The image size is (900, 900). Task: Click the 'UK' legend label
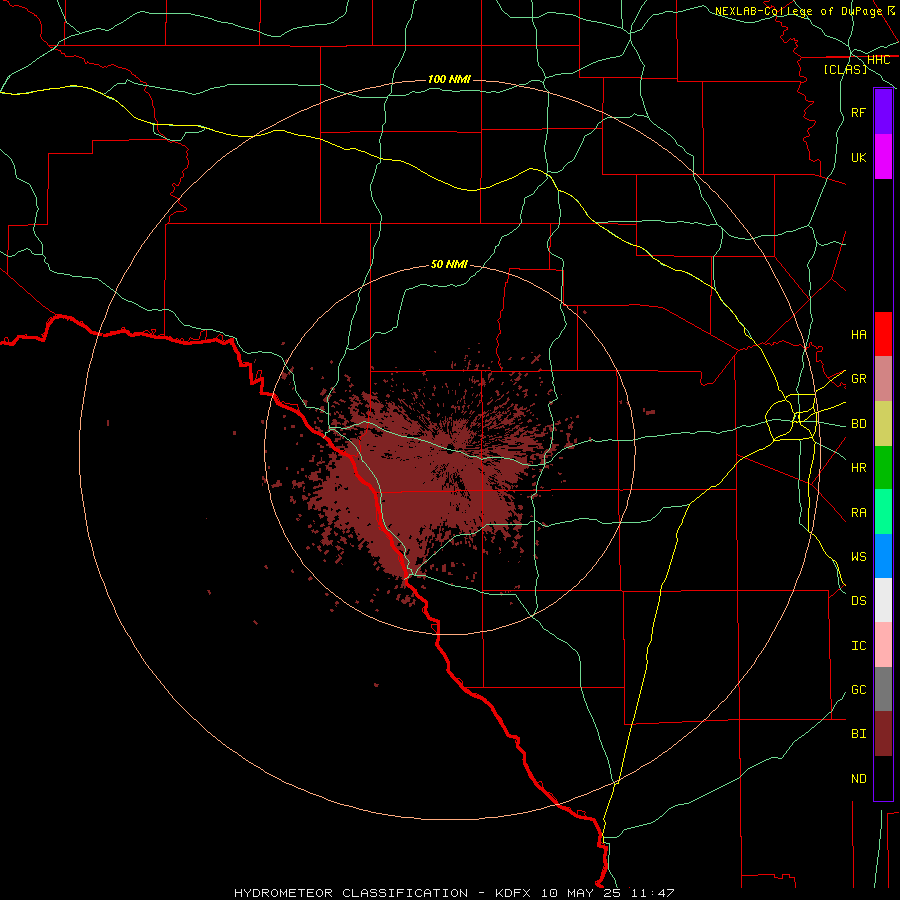pyautogui.click(x=859, y=157)
